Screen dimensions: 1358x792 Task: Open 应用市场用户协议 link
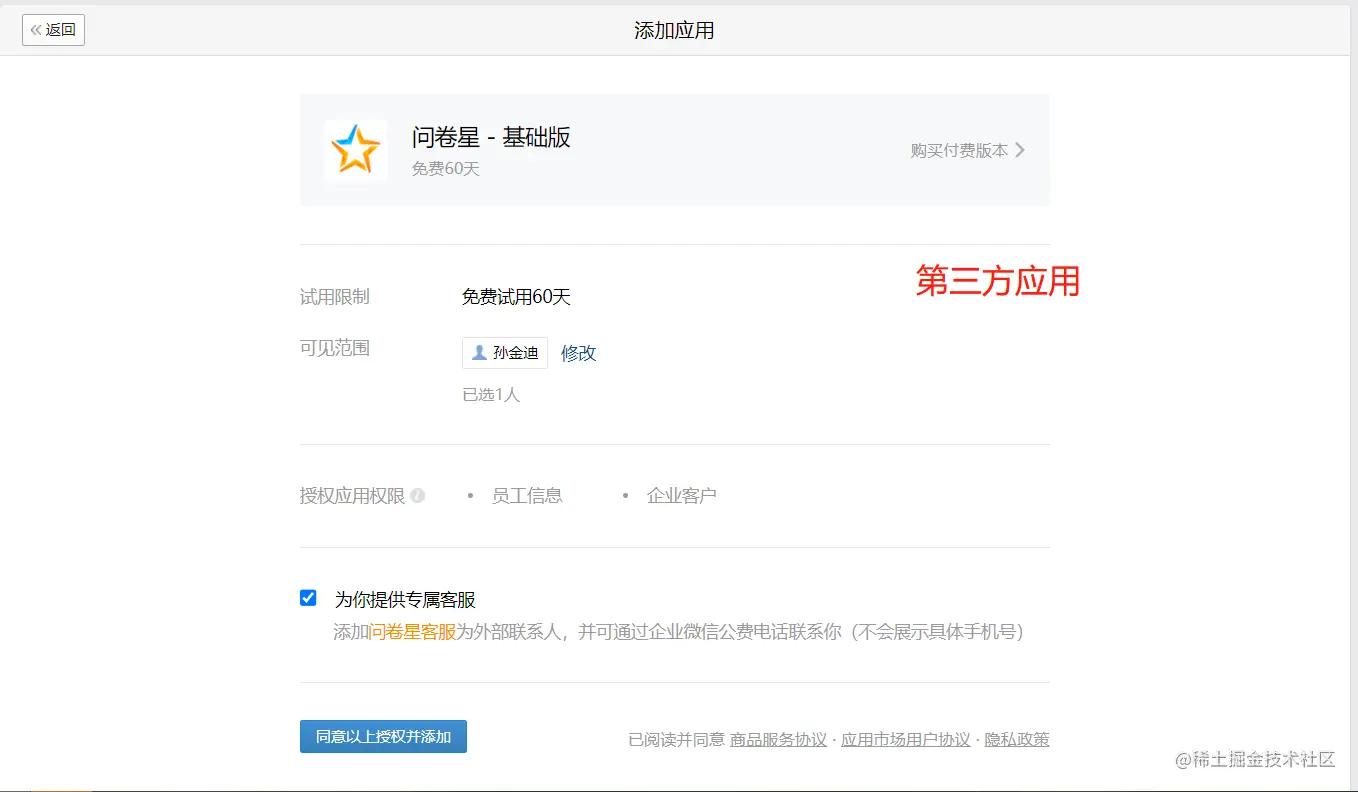pyautogui.click(x=906, y=740)
